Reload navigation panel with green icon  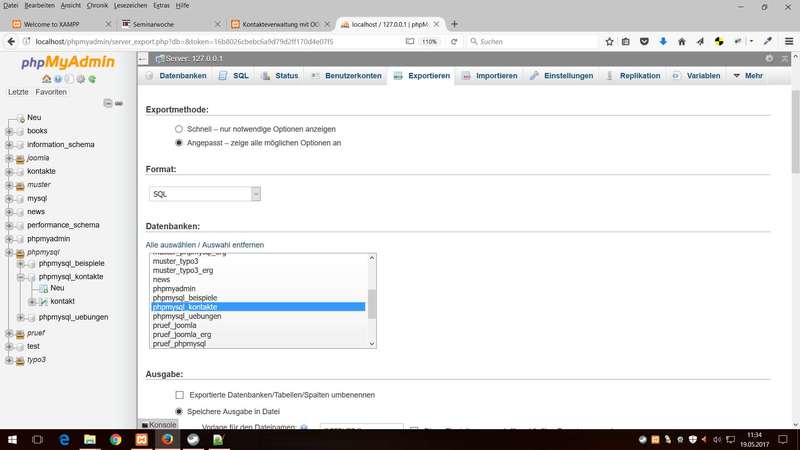(x=92, y=79)
